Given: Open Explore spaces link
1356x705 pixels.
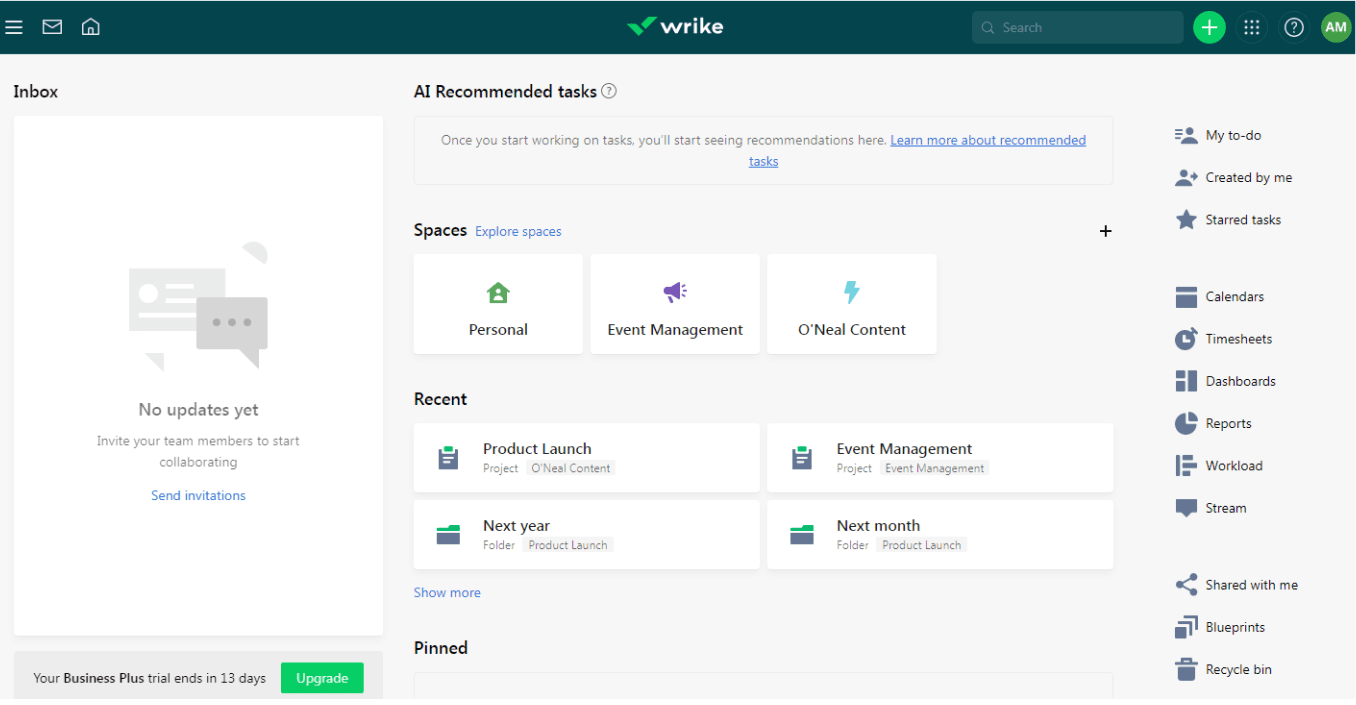Looking at the screenshot, I should (518, 232).
